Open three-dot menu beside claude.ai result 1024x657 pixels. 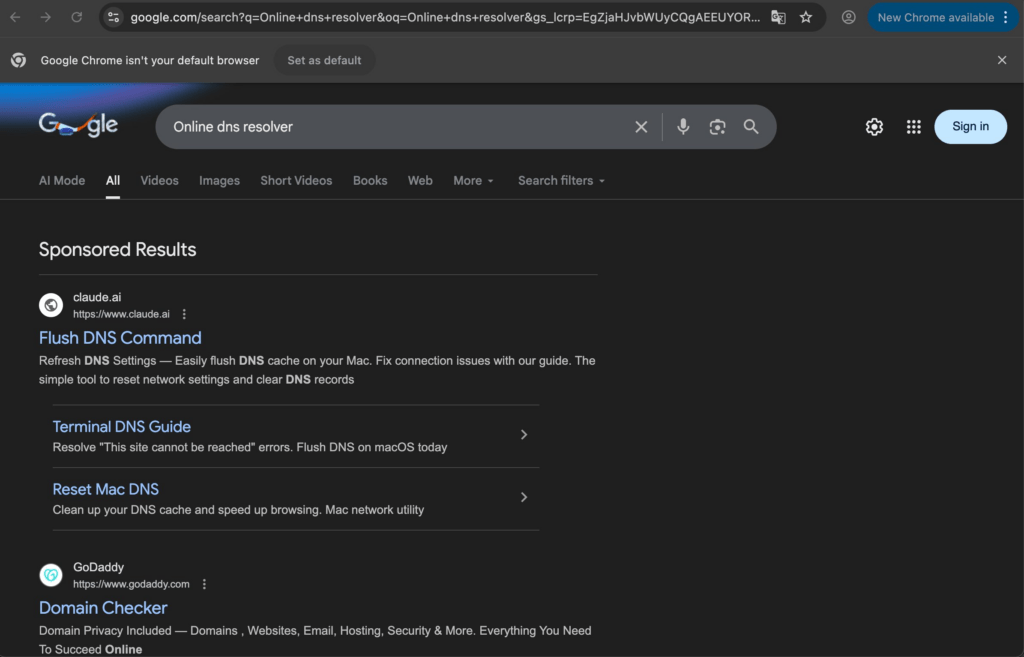pos(184,314)
